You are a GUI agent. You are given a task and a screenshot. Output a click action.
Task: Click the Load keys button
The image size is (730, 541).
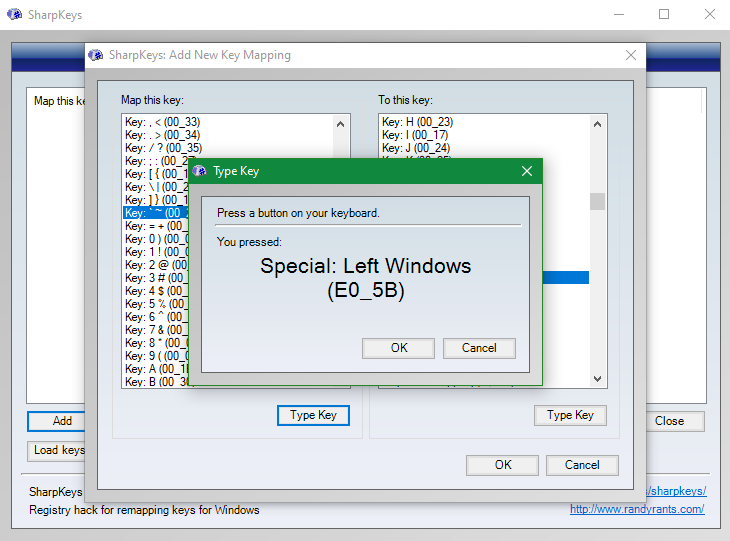coord(56,451)
